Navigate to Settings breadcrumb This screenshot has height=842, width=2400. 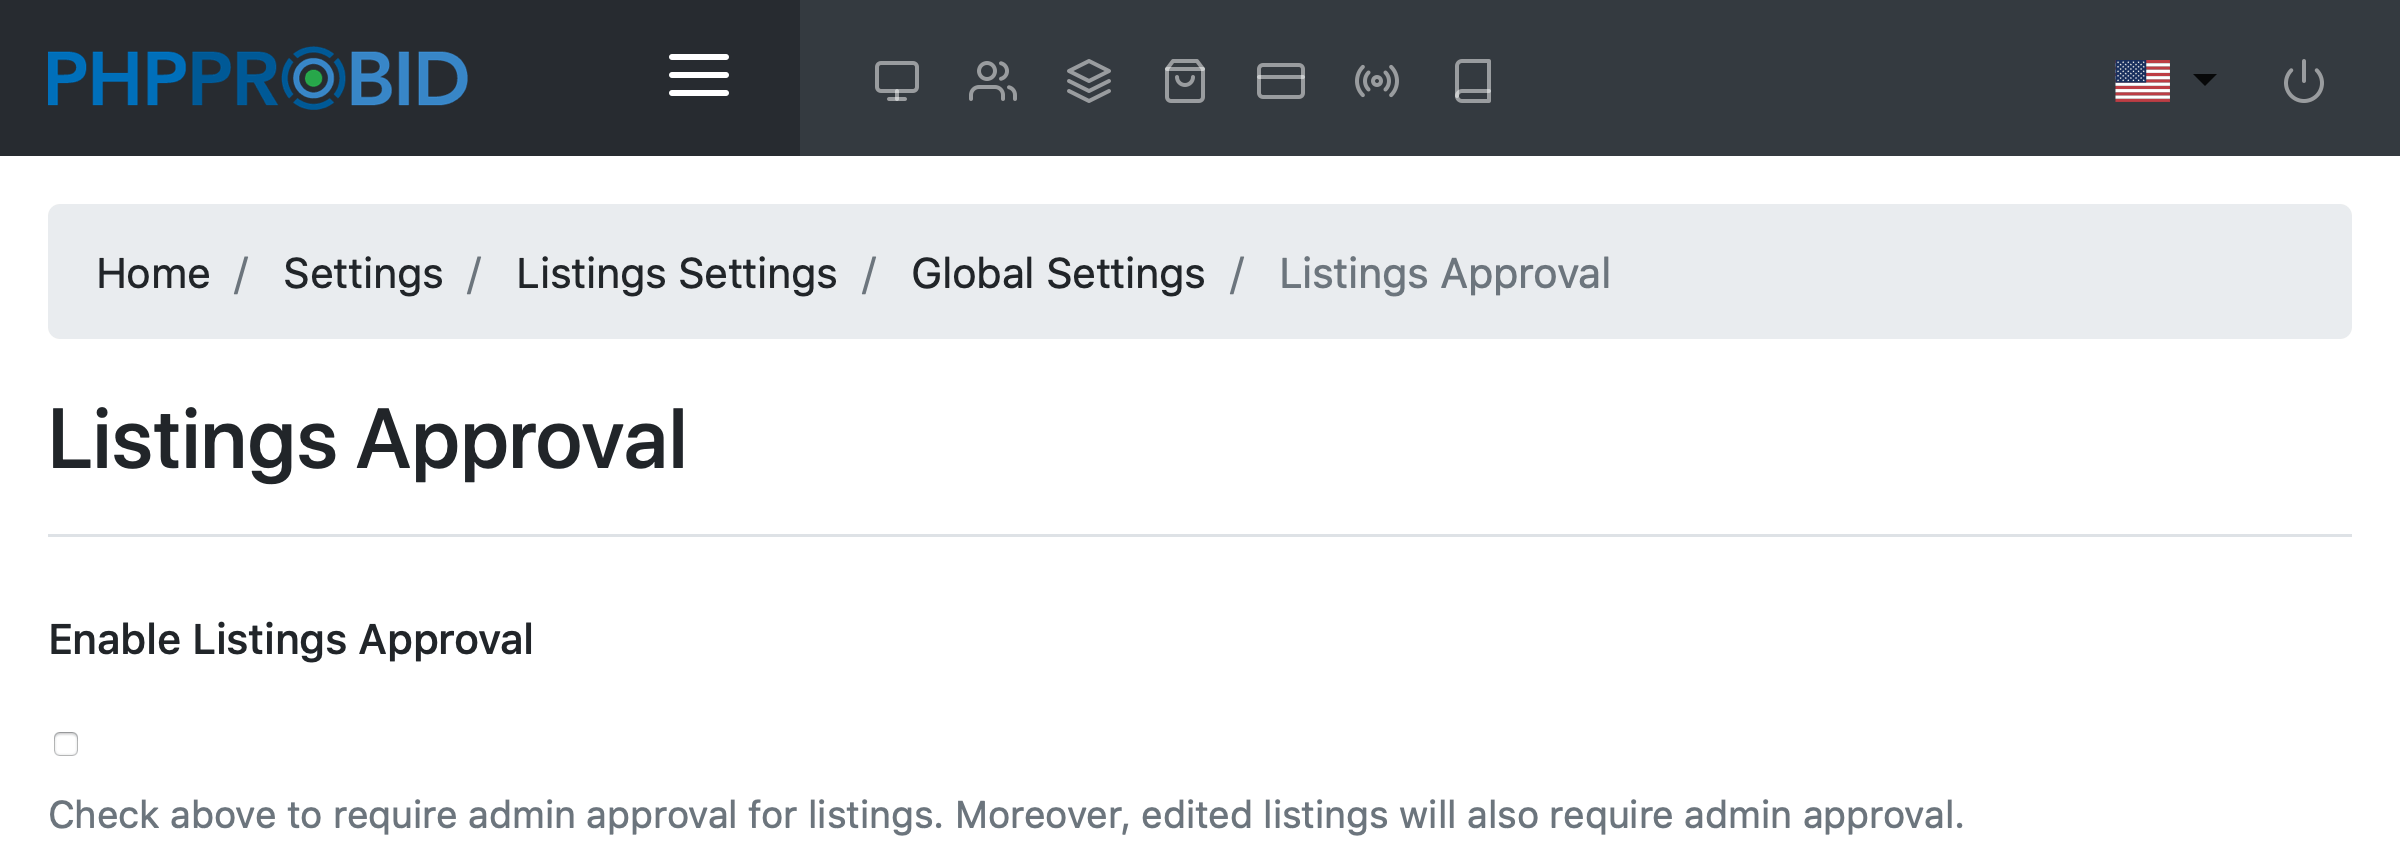pos(363,273)
